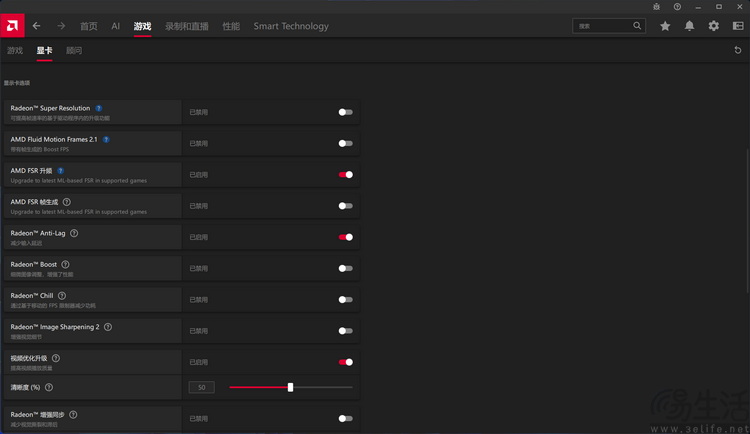Disable the Radeon Anti-Lag toggle

[x=345, y=237]
